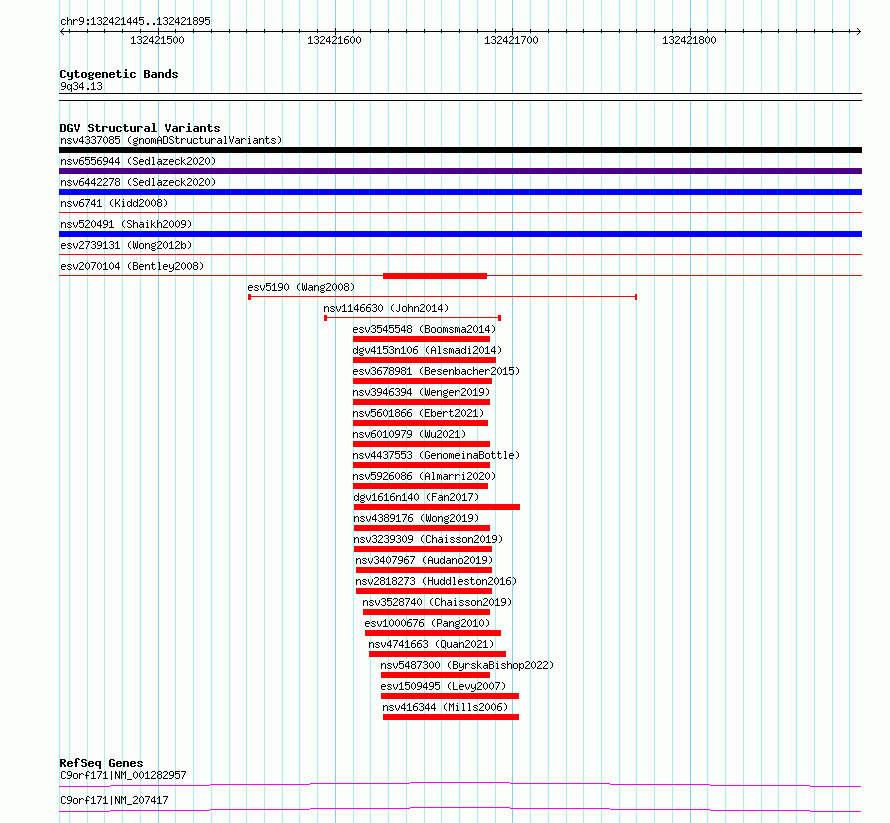Screen dimensions: 890x823
Task: Click the blue nsv520491 variant bar
Action: [460, 234]
